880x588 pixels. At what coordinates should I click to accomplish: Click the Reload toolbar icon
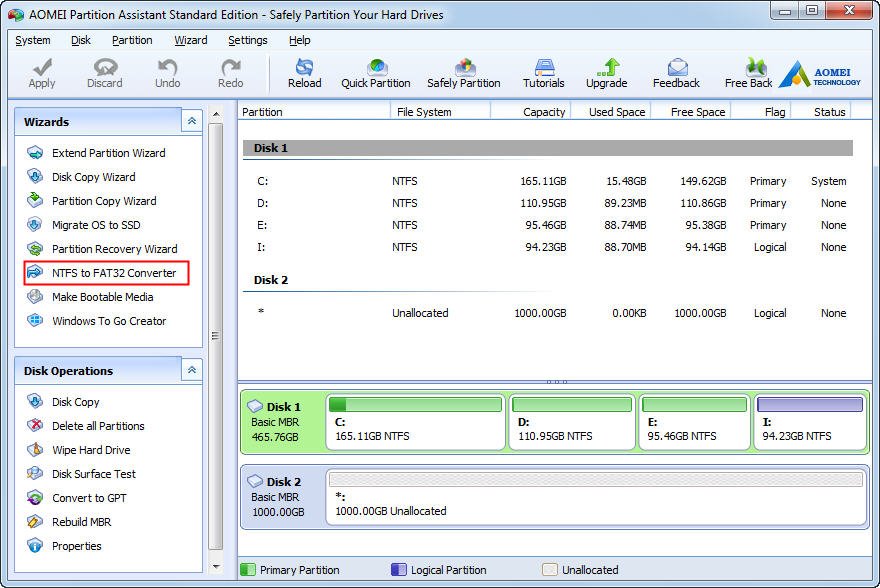[x=304, y=73]
